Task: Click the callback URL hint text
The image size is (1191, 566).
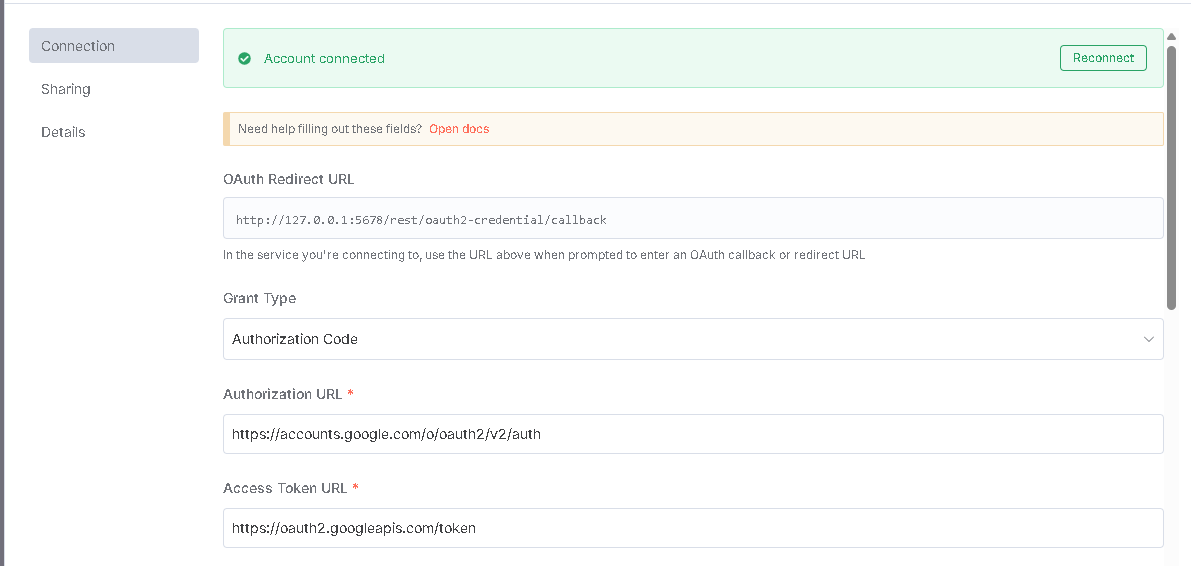Action: pos(544,255)
